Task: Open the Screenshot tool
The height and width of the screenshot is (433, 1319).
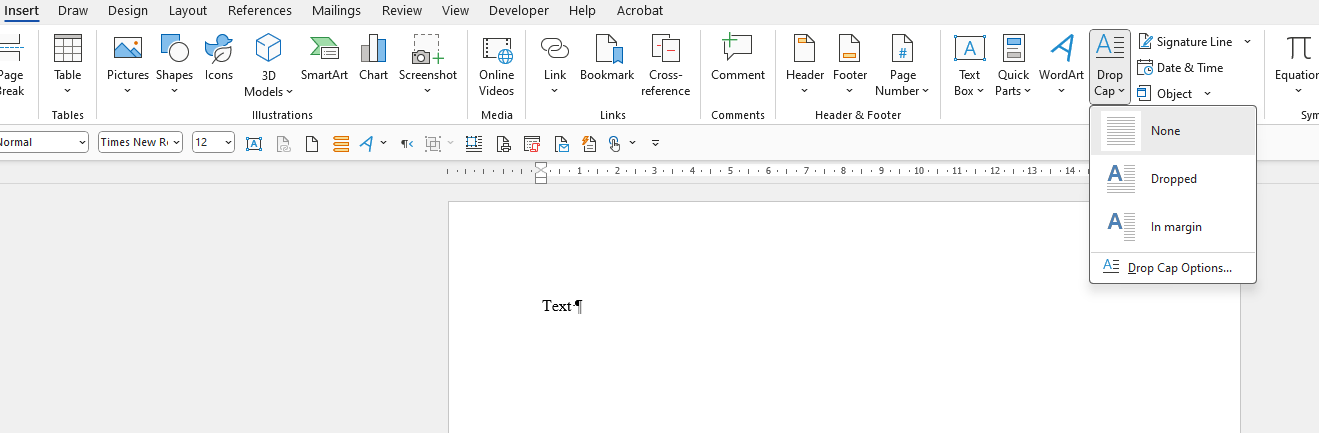Action: coord(428,65)
